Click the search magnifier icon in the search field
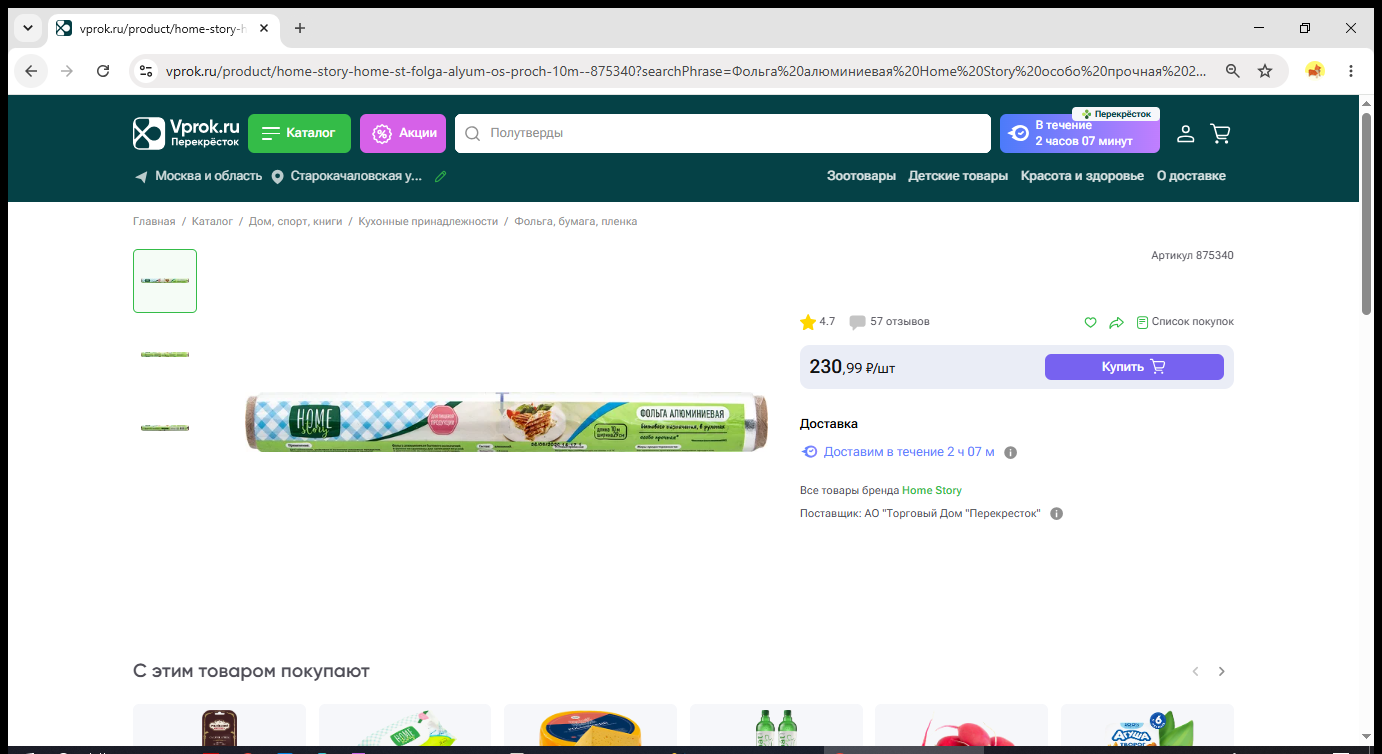 pyautogui.click(x=473, y=133)
